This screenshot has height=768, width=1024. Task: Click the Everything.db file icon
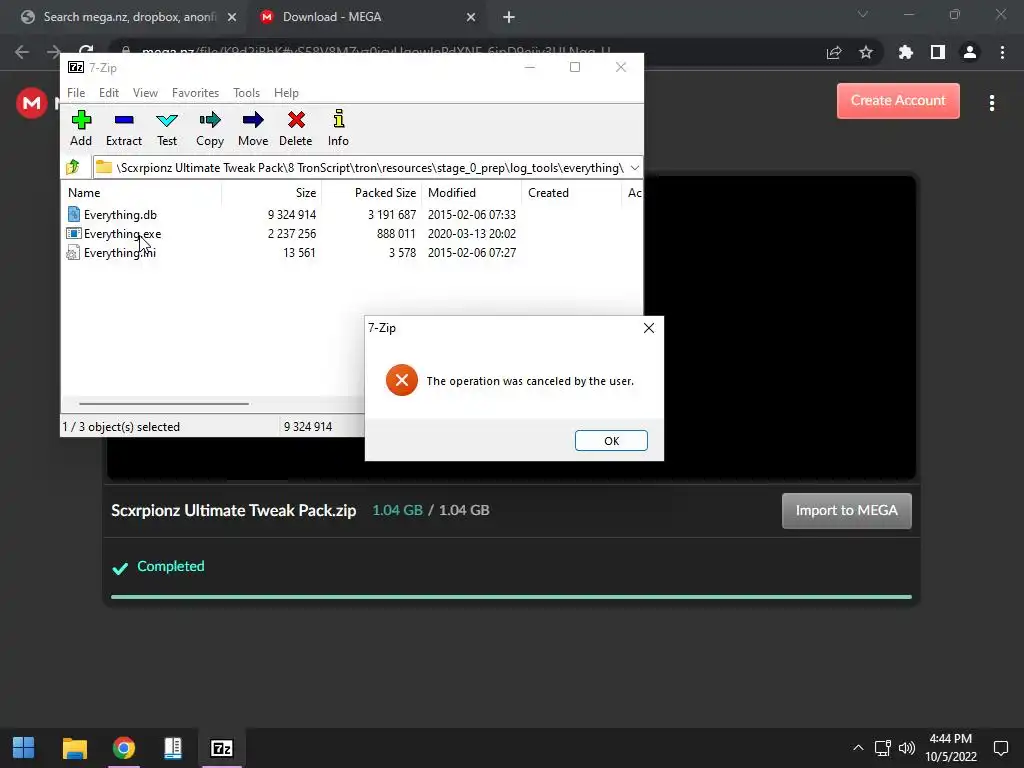point(74,214)
